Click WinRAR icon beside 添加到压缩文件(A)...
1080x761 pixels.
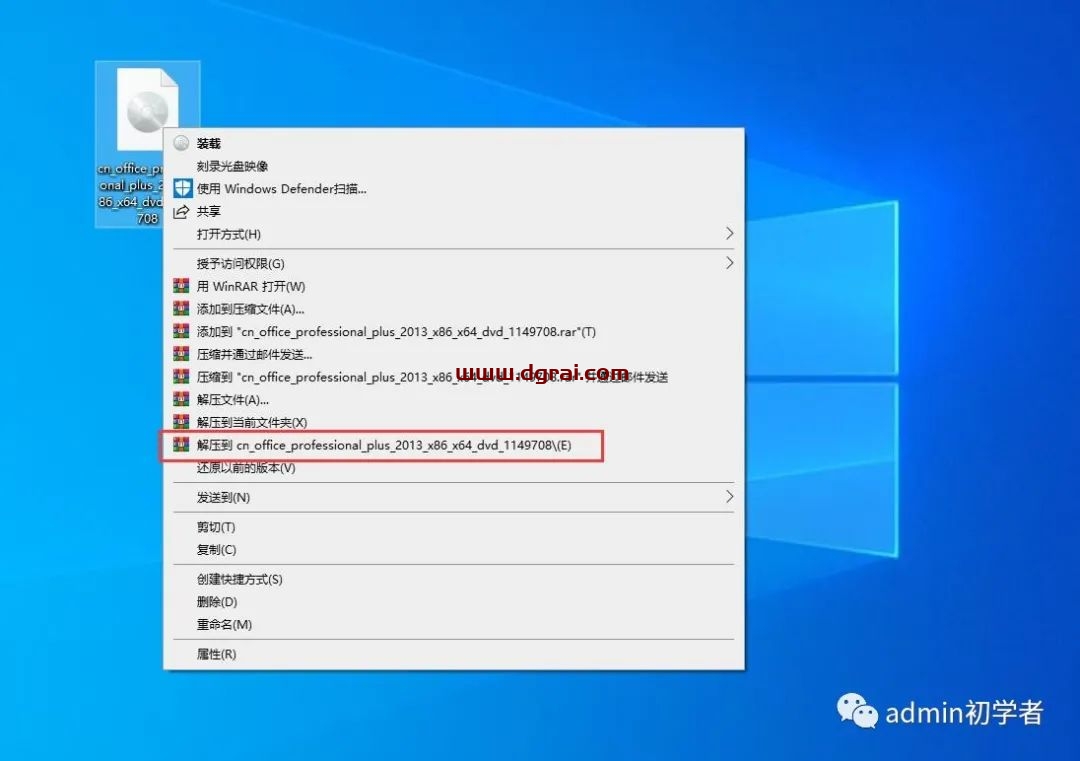[x=181, y=309]
